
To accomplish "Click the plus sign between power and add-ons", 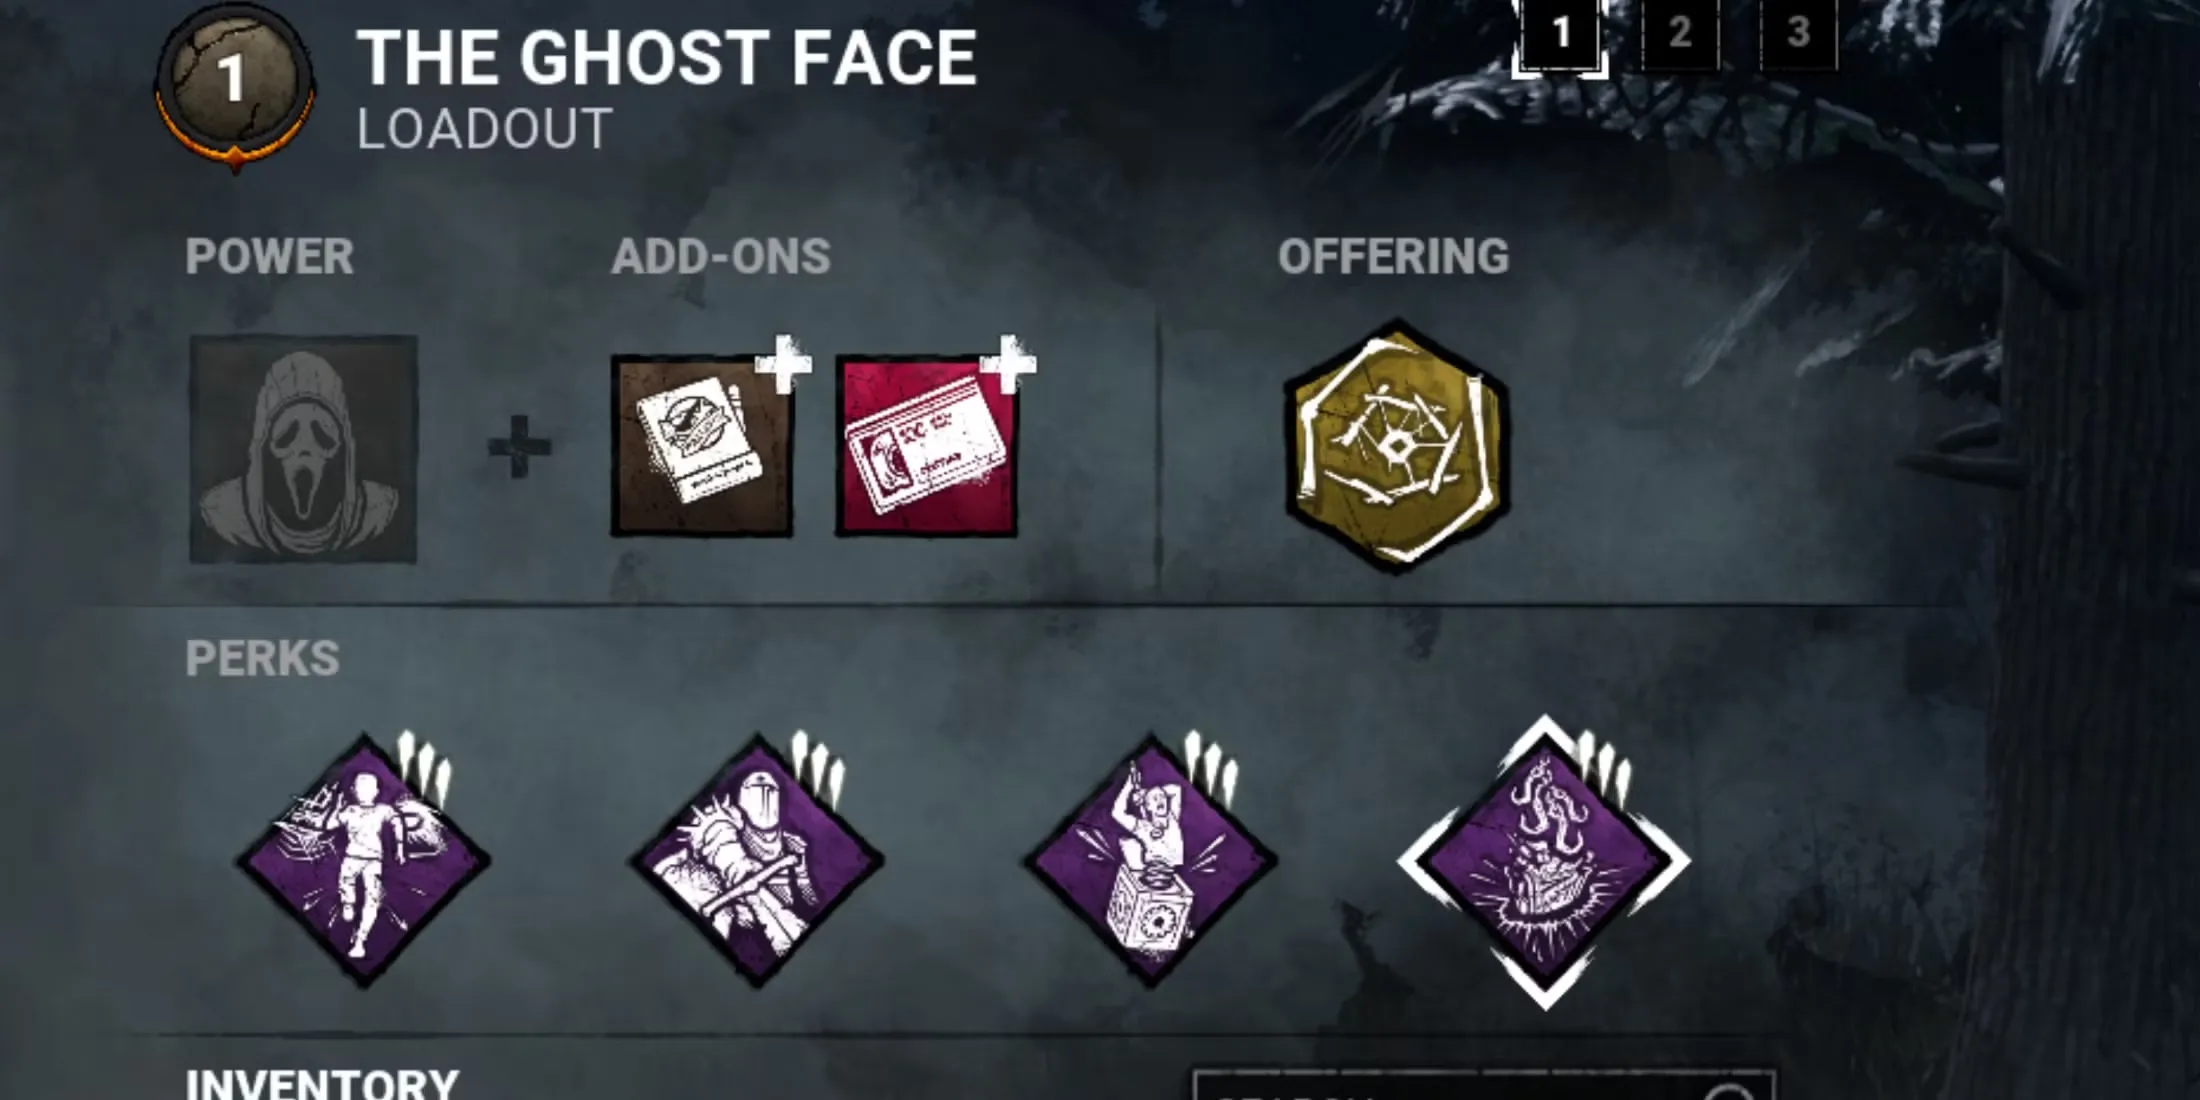I will (519, 447).
